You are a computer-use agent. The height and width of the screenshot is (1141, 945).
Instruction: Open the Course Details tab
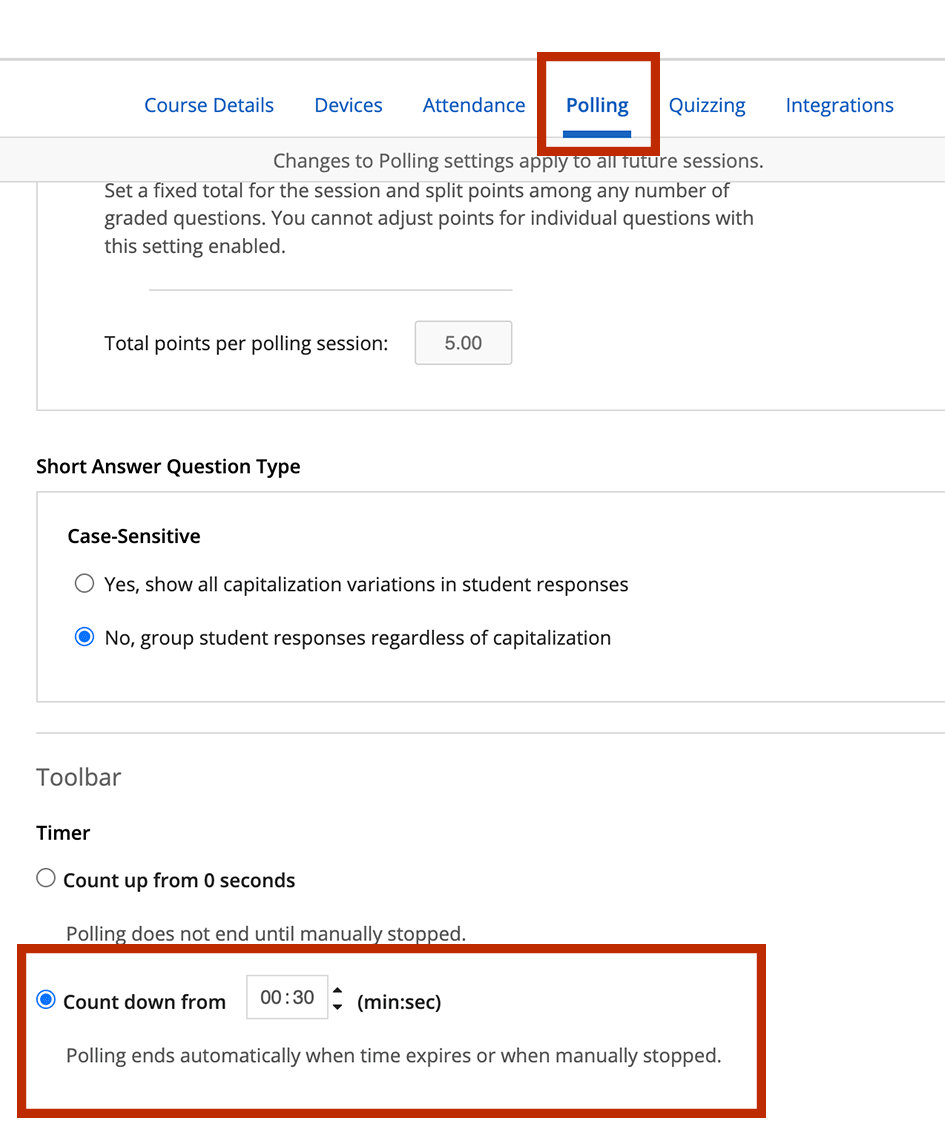pyautogui.click(x=209, y=106)
